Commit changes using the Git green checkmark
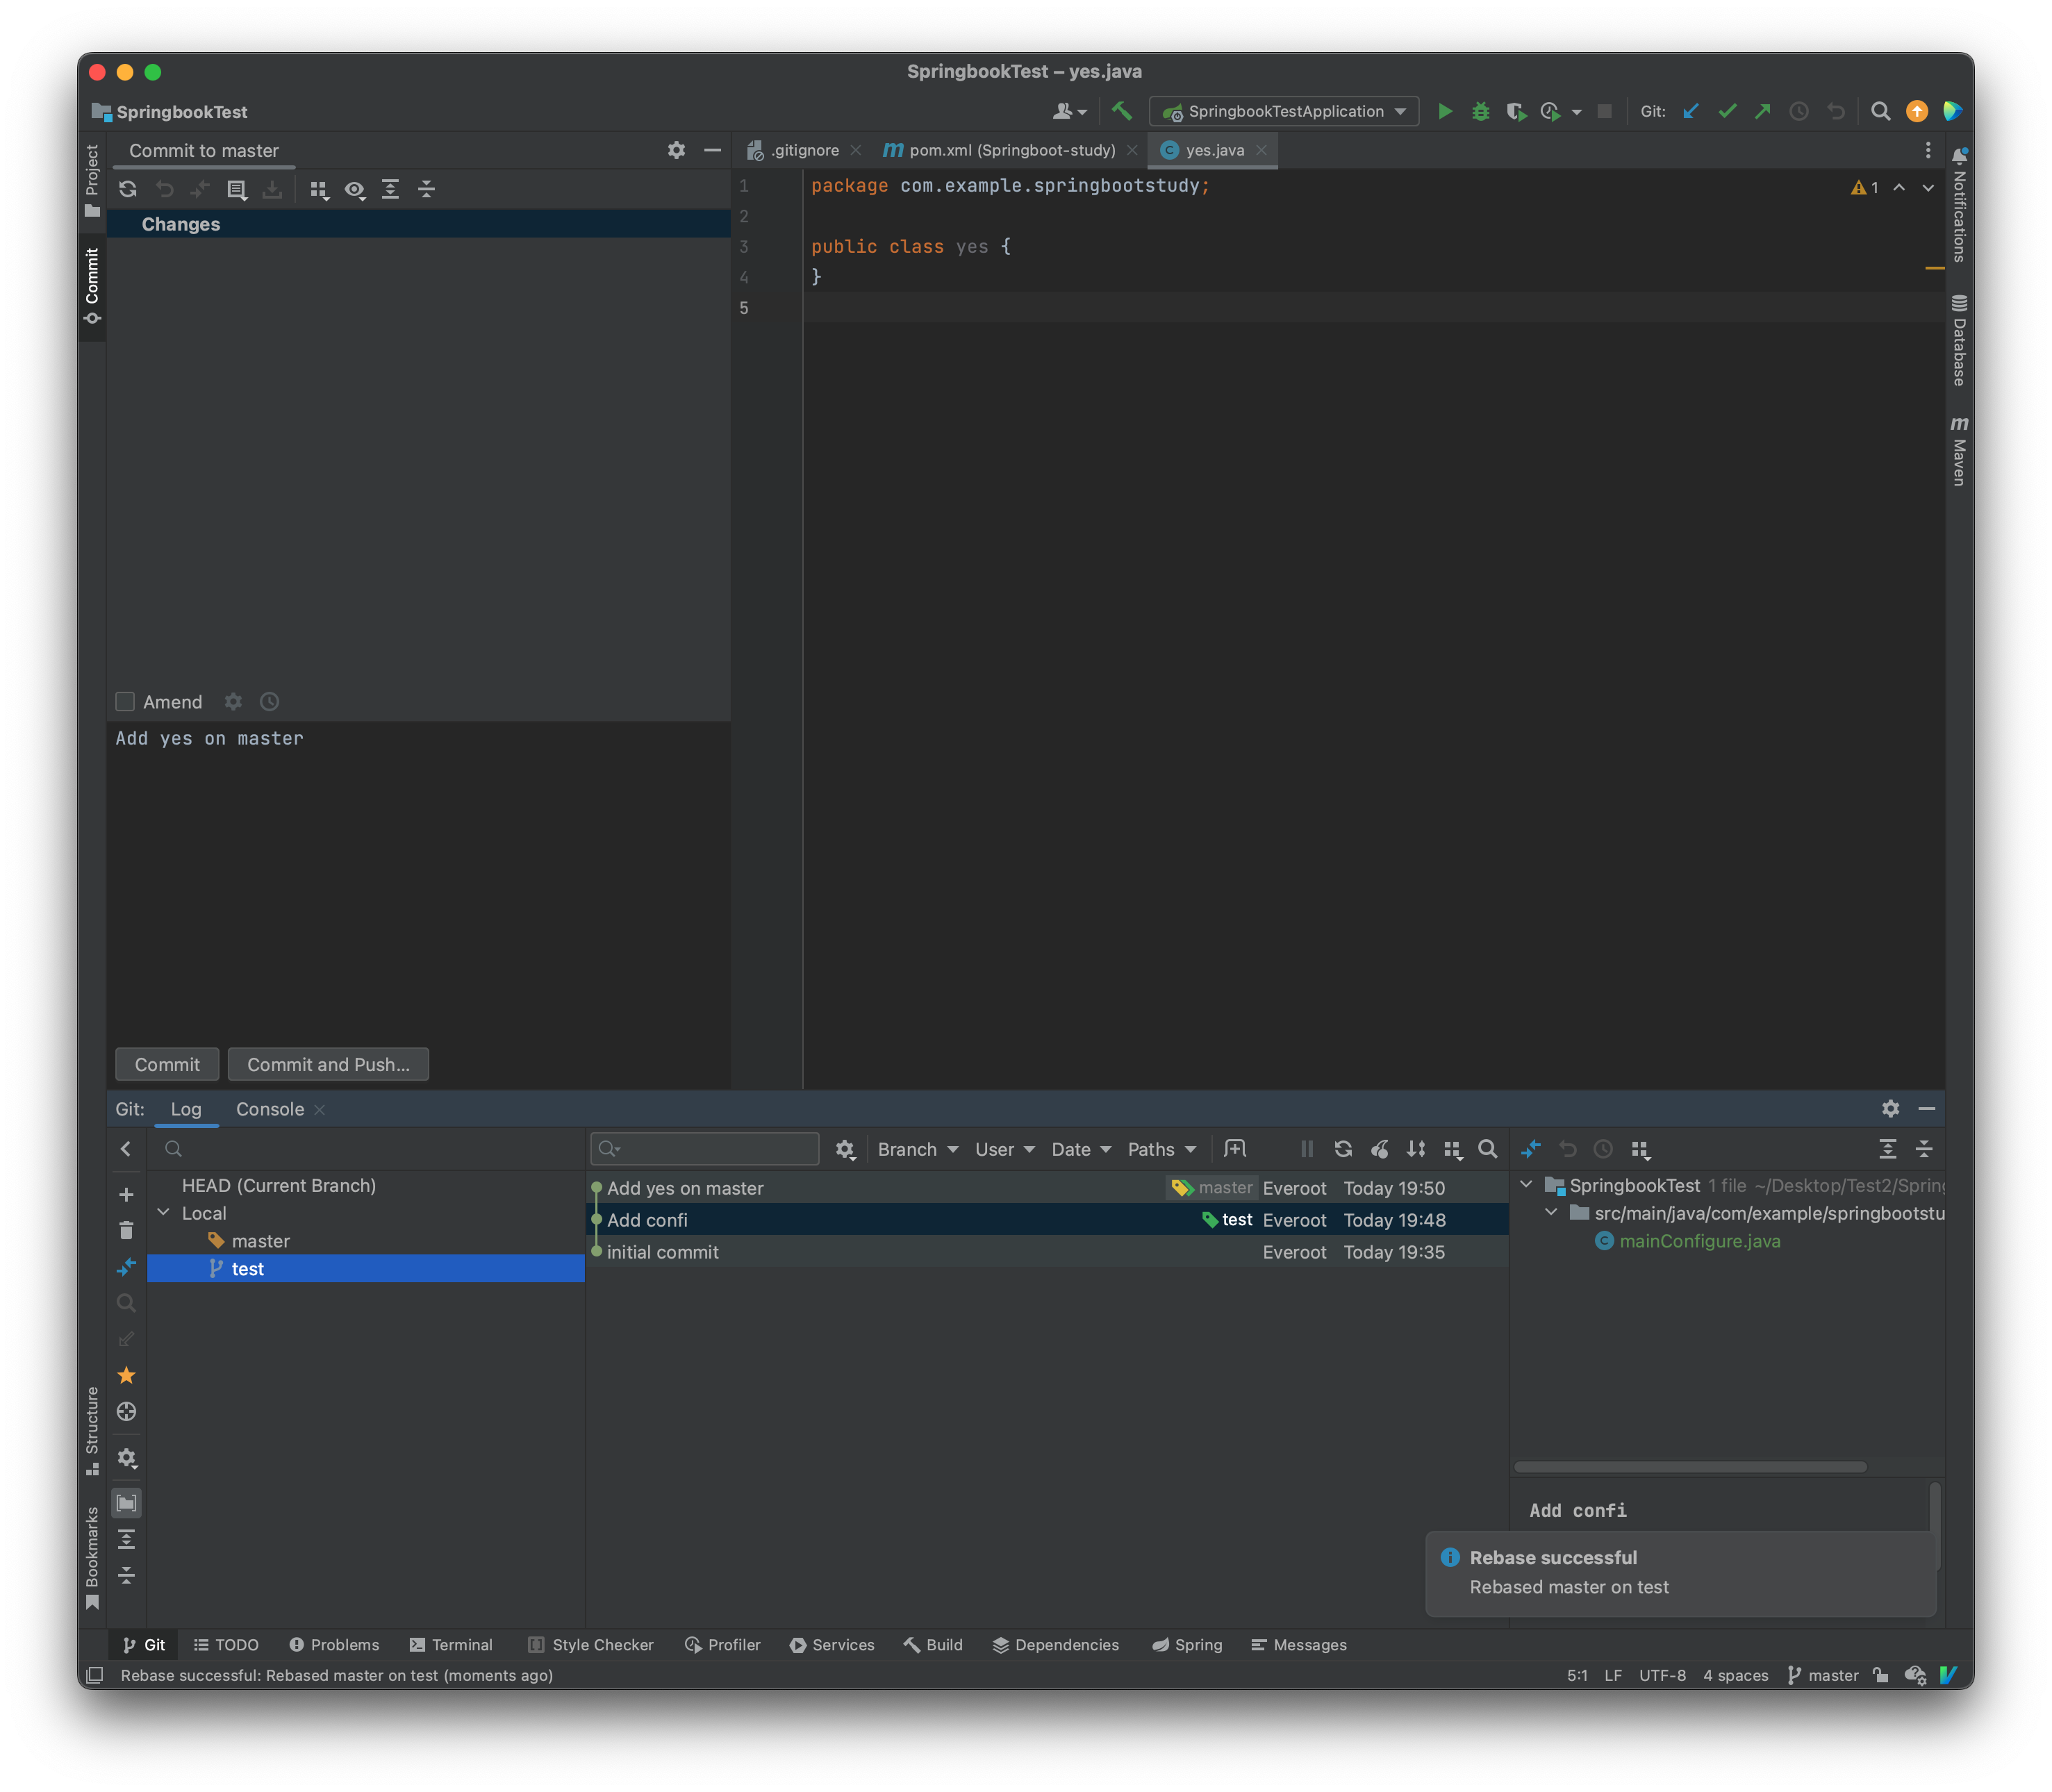The width and height of the screenshot is (2052, 1792). pos(1727,112)
